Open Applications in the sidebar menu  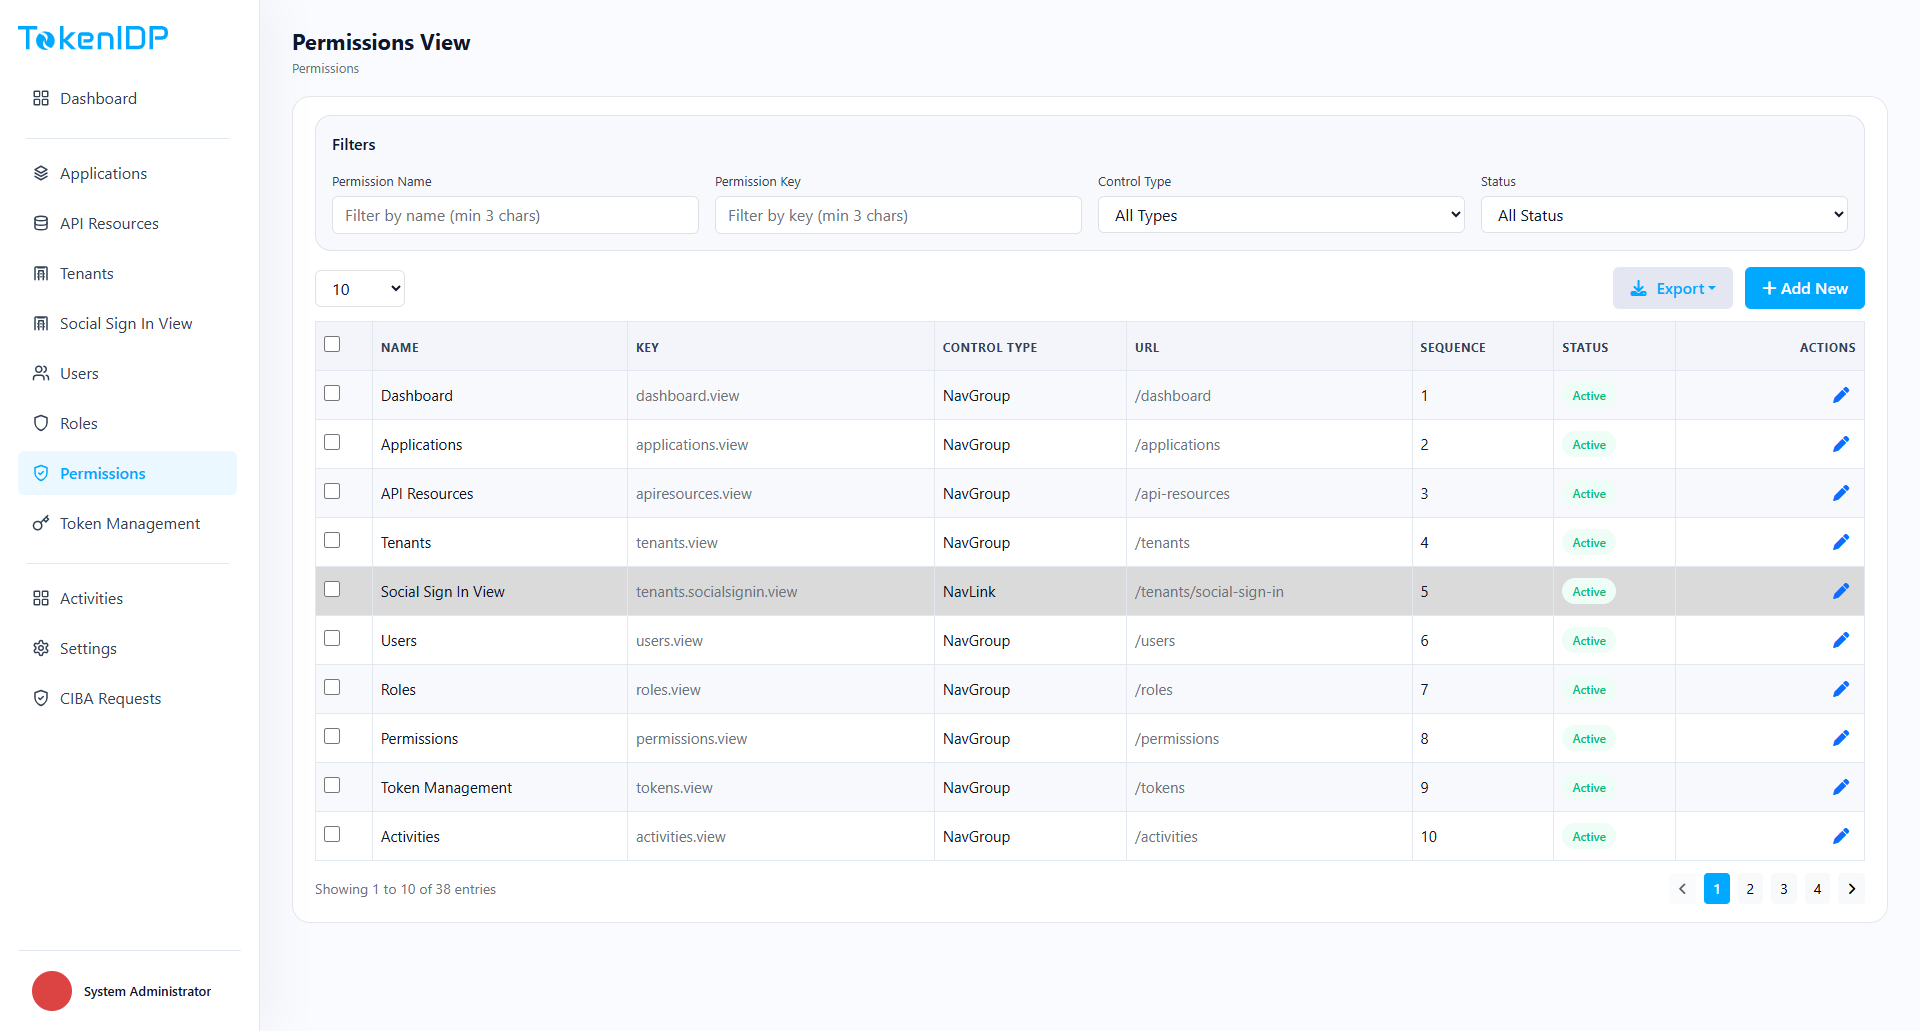(127, 173)
